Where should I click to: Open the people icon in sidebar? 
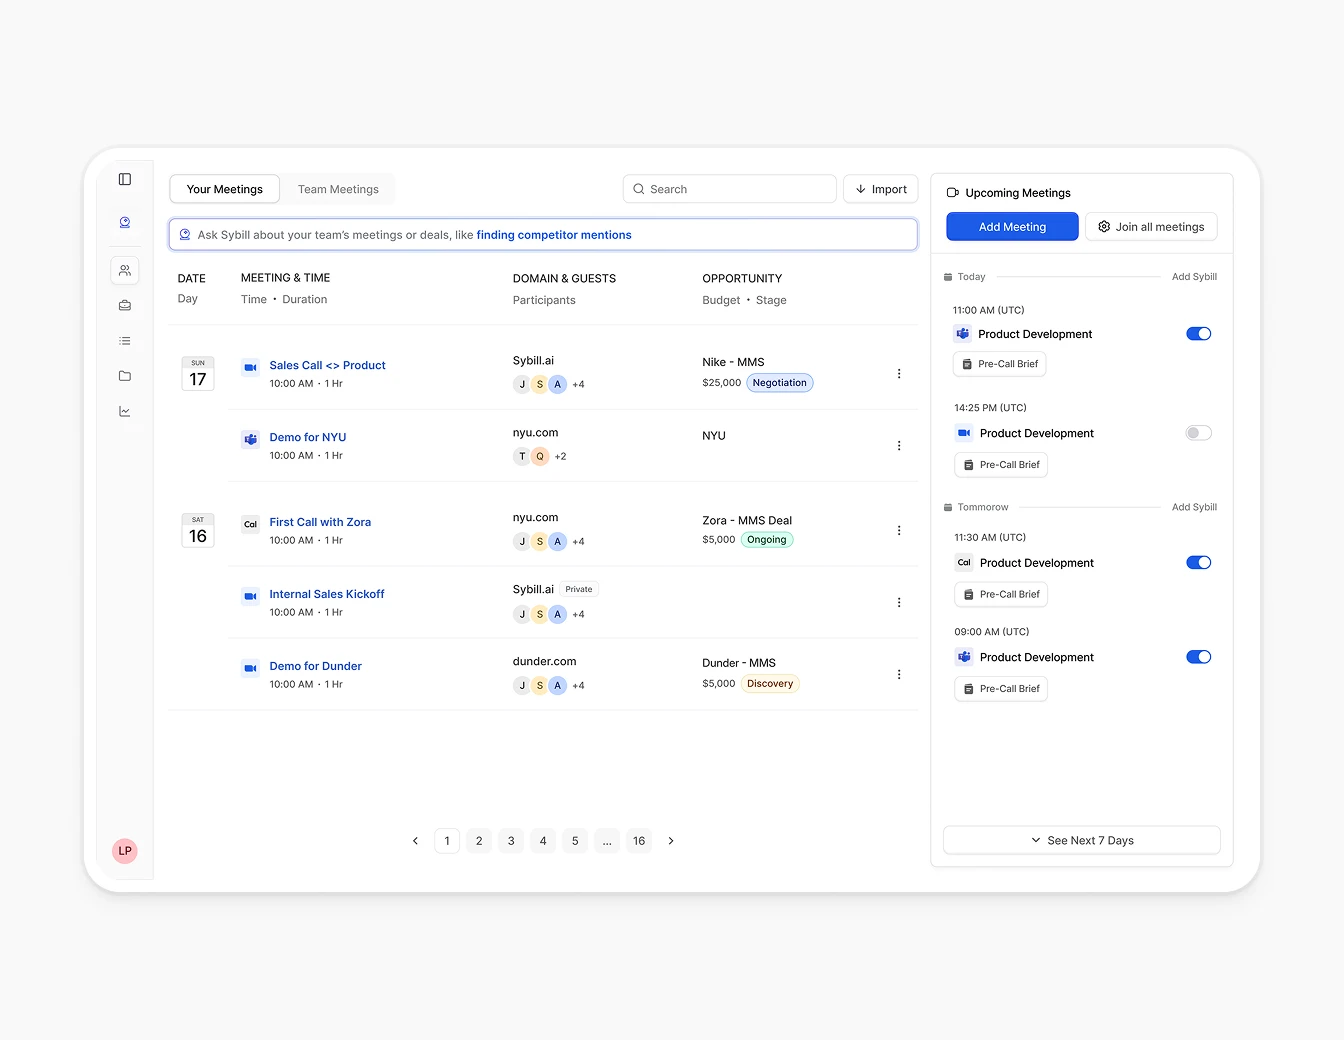[x=125, y=270]
